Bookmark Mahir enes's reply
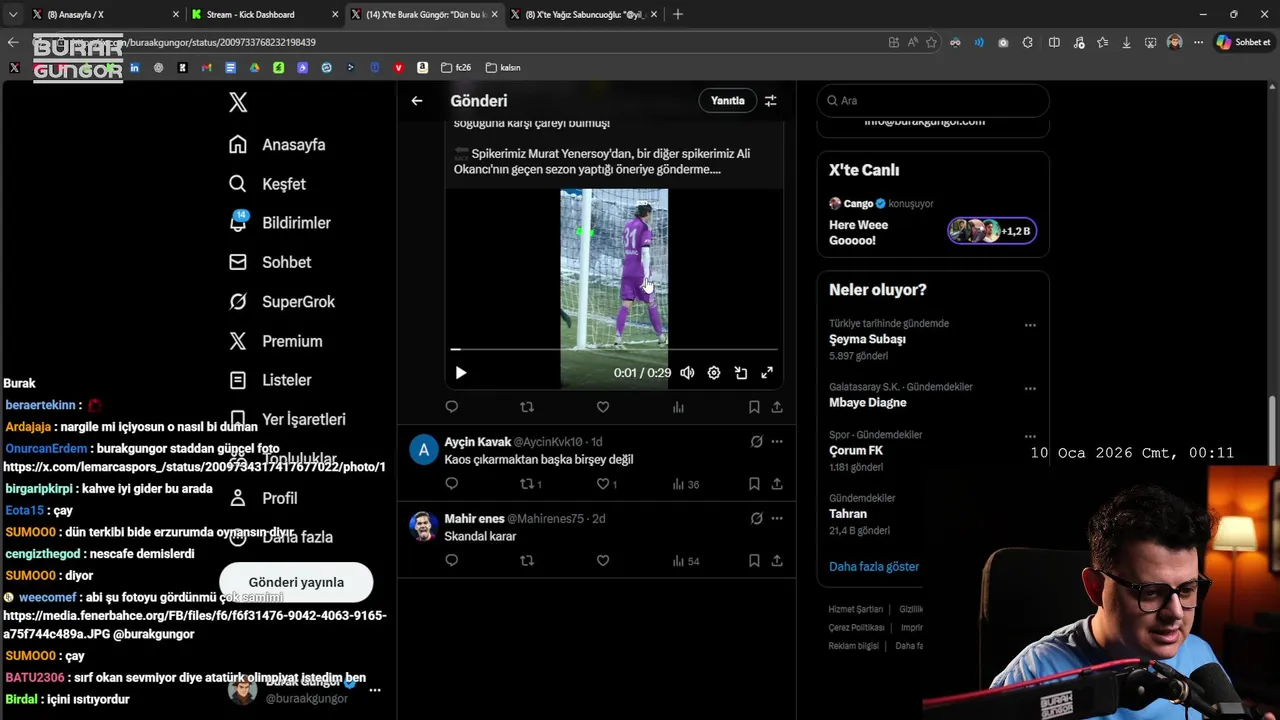 click(x=754, y=561)
